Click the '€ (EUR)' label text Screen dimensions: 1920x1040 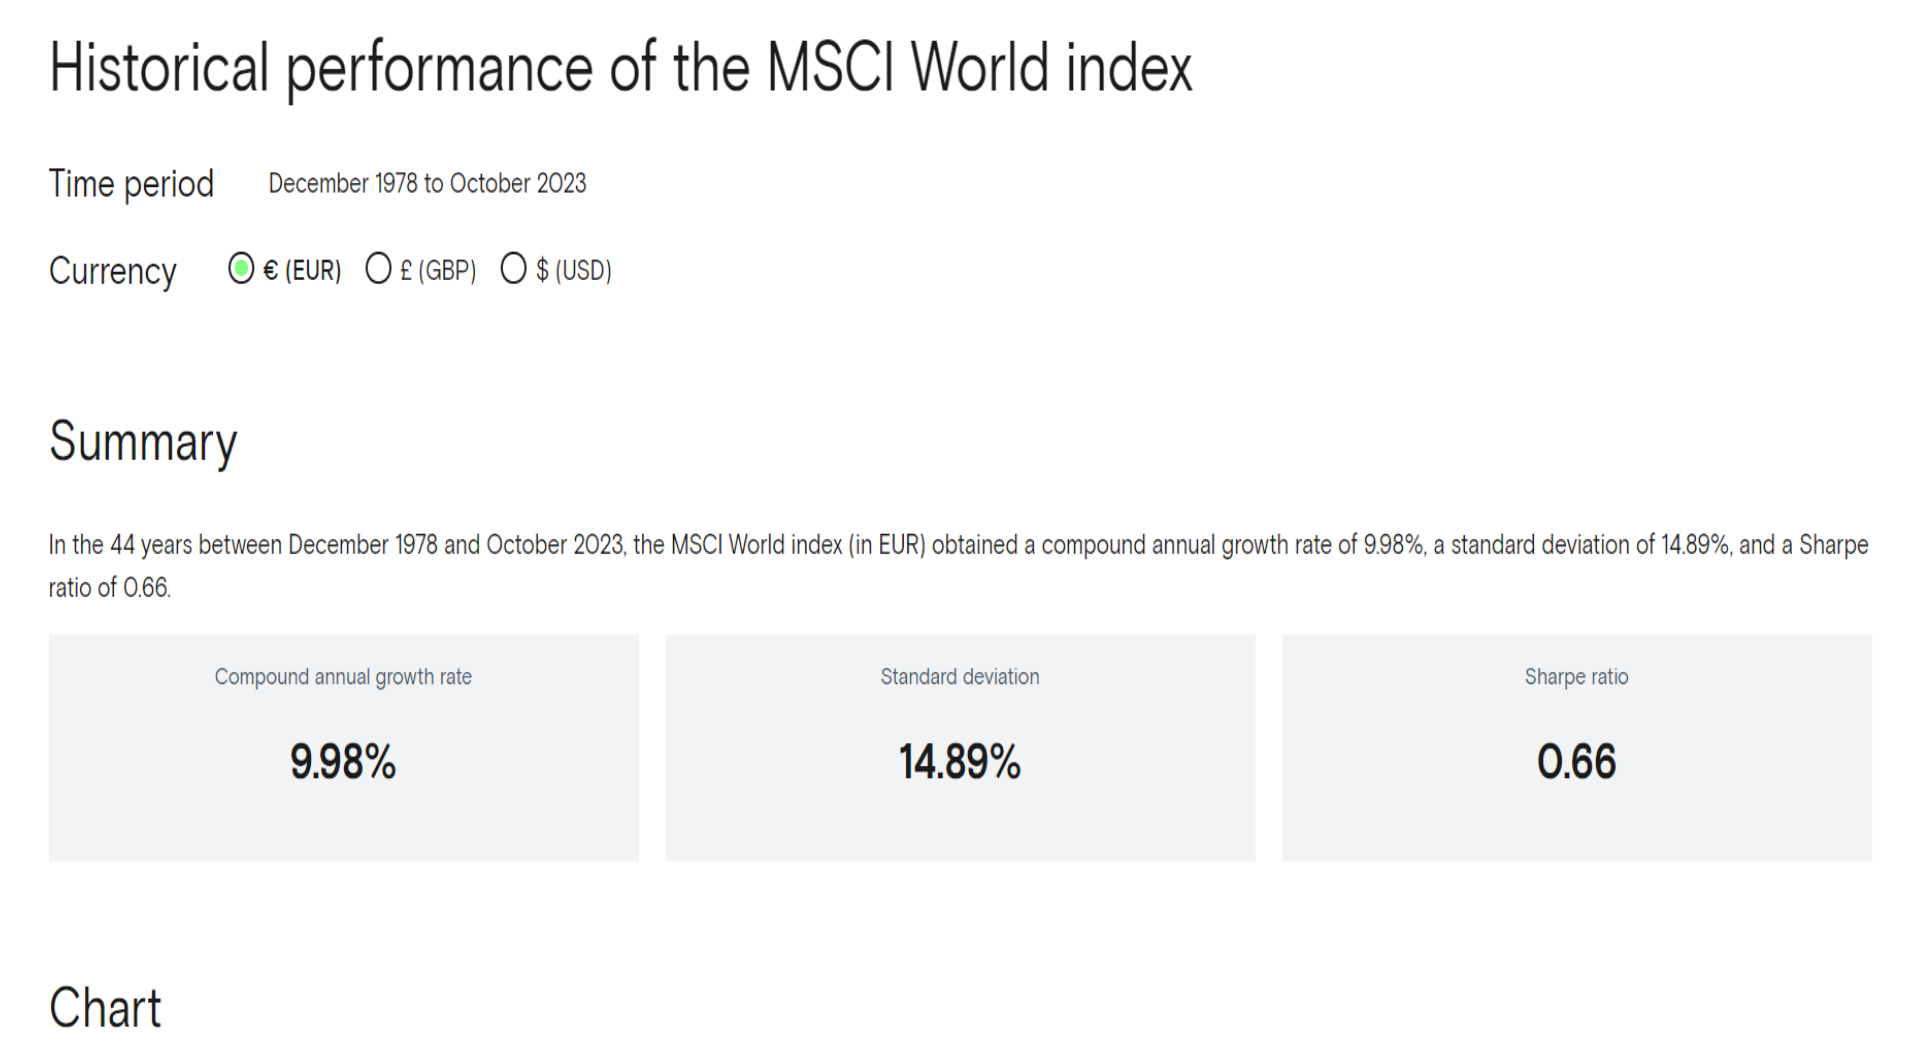tap(302, 271)
